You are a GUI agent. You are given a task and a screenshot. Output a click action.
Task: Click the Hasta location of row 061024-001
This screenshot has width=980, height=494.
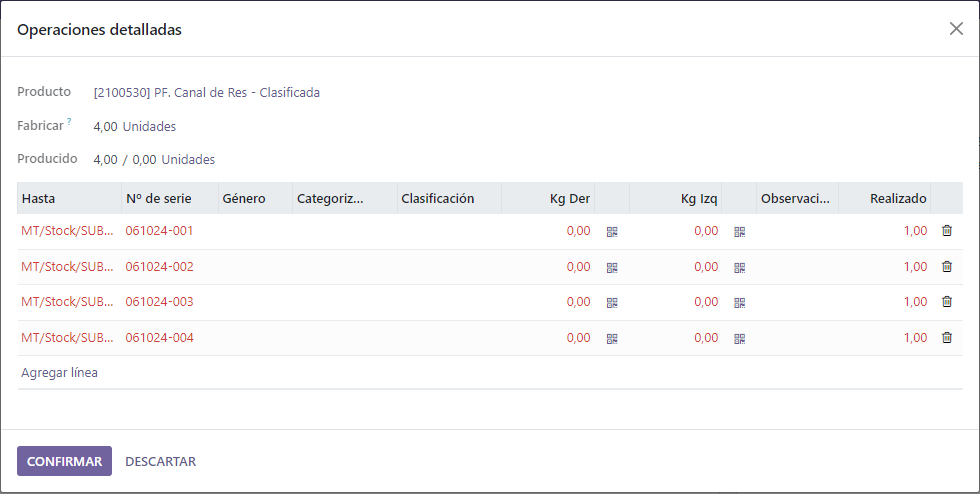tap(68, 231)
